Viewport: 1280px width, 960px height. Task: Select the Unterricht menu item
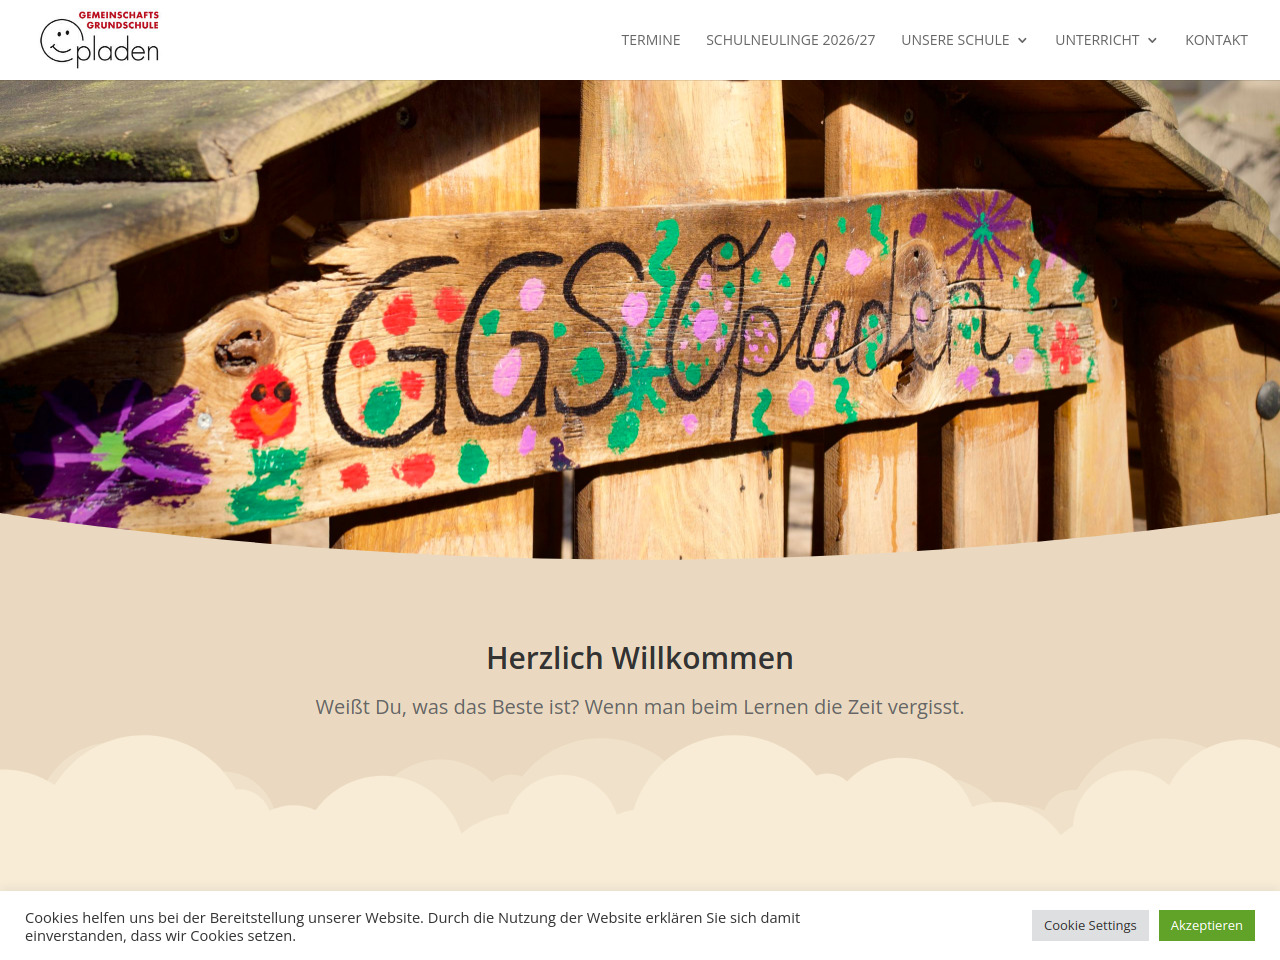(1097, 40)
